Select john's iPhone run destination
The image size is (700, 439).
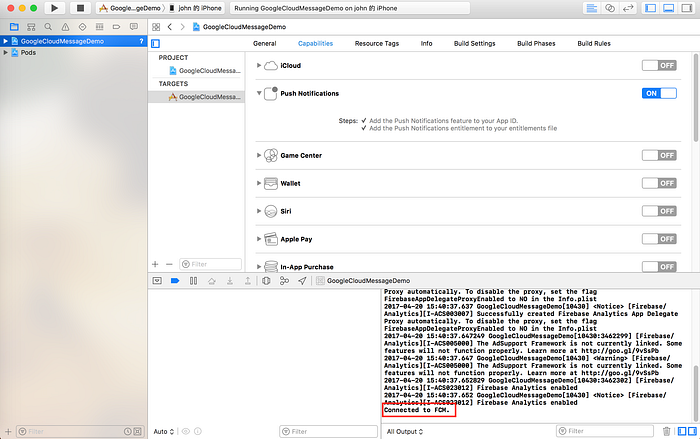(196, 8)
